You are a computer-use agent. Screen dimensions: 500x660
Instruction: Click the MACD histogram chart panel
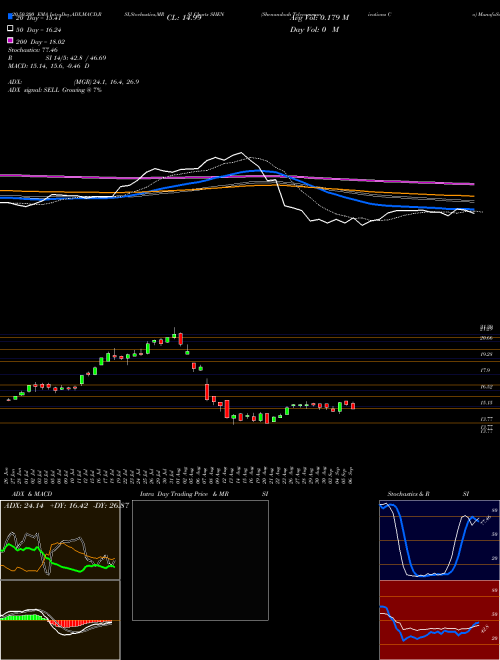(x=60, y=620)
